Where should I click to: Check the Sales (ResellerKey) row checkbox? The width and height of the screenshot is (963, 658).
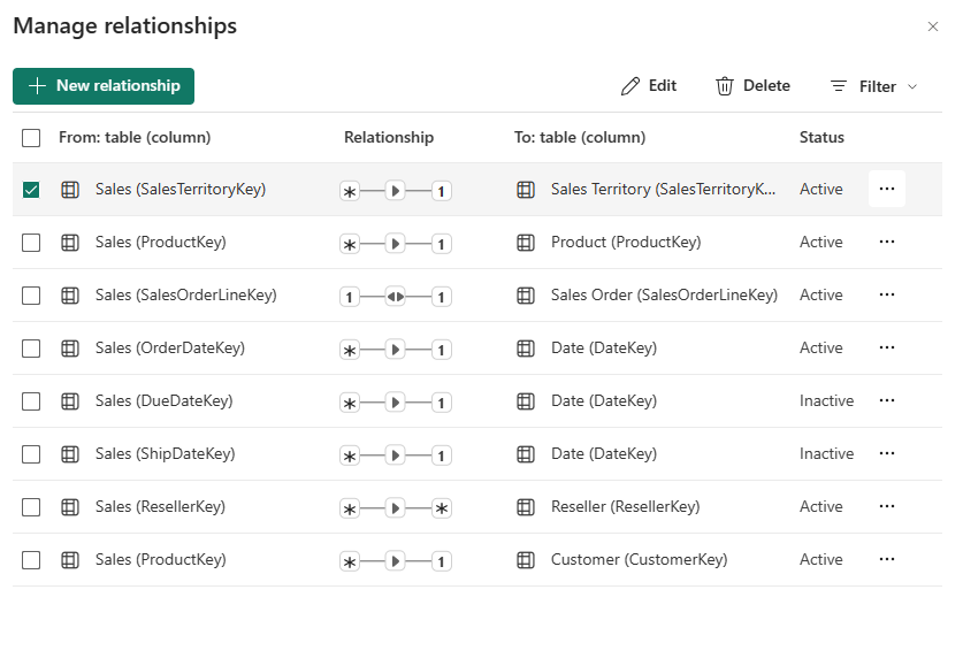[x=31, y=507]
